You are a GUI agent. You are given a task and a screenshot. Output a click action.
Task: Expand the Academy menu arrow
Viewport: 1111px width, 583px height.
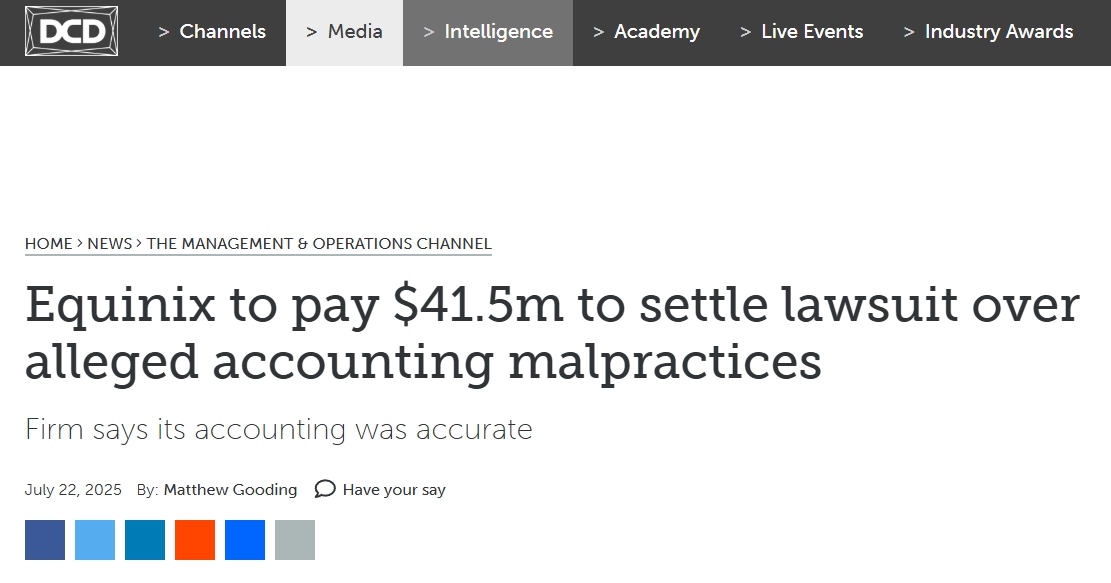[x=599, y=32]
